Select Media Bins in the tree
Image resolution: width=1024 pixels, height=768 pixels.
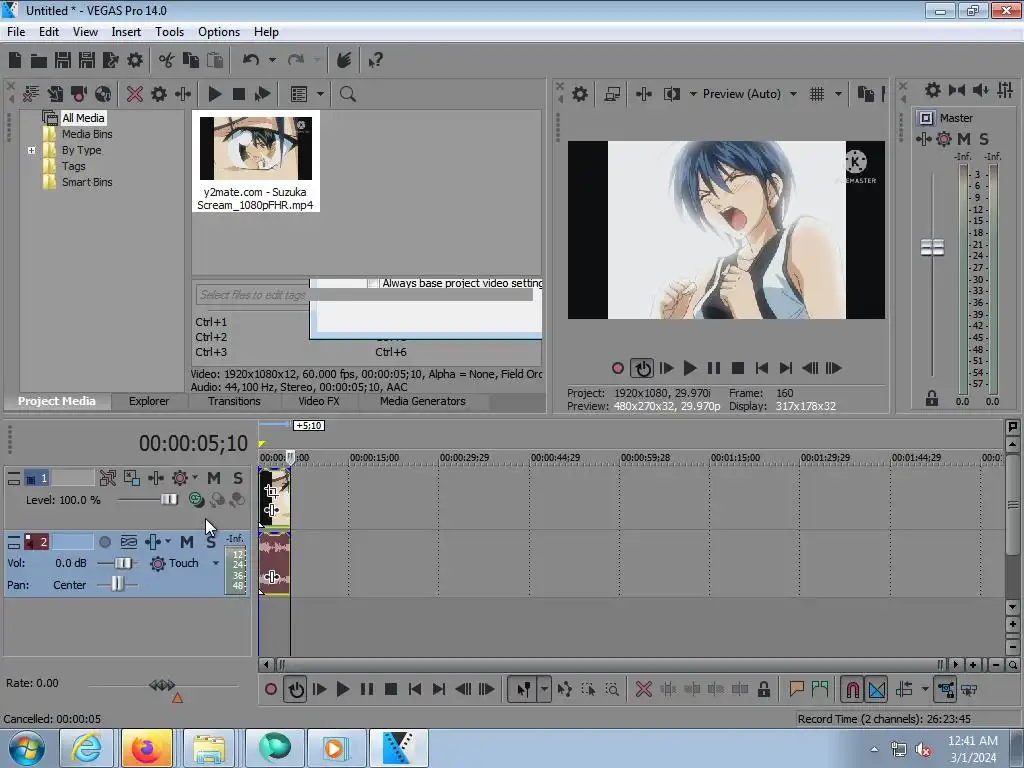coord(87,134)
